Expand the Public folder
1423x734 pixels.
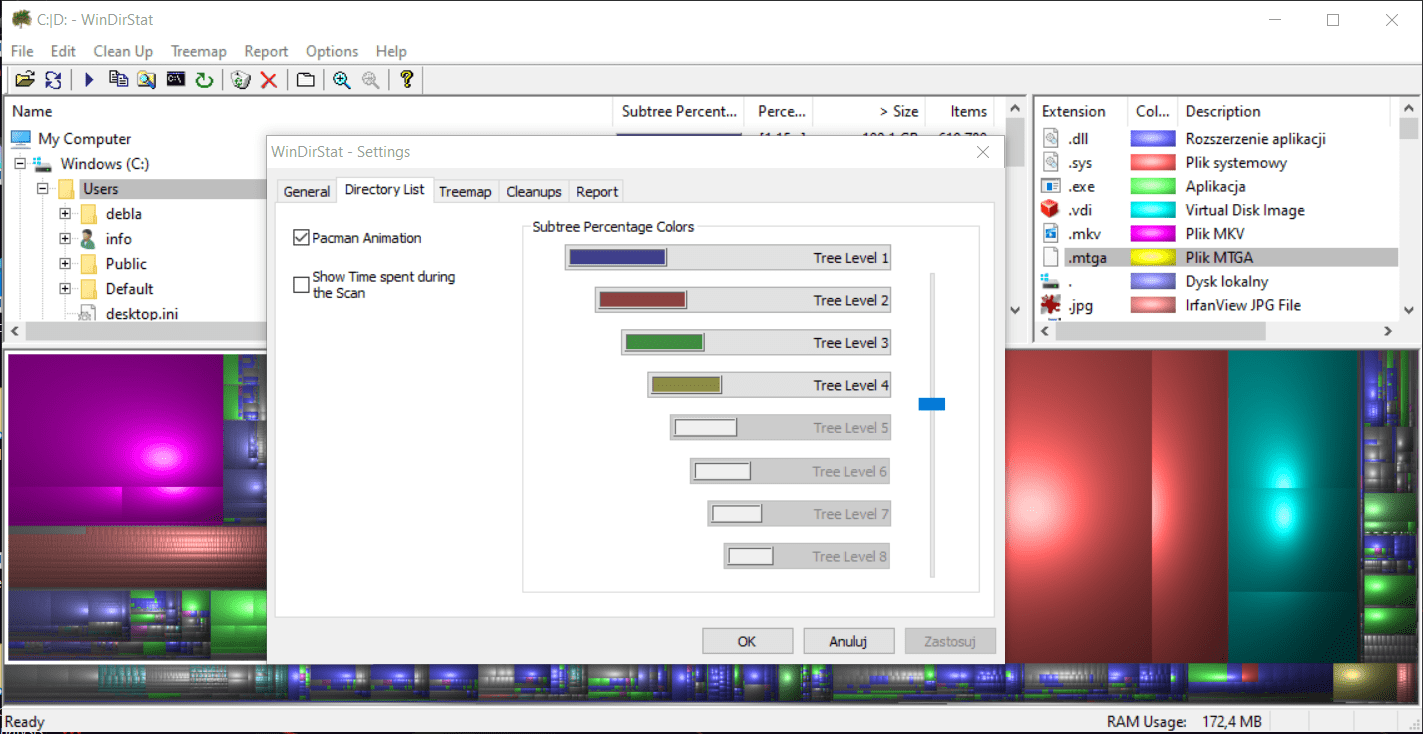point(65,264)
